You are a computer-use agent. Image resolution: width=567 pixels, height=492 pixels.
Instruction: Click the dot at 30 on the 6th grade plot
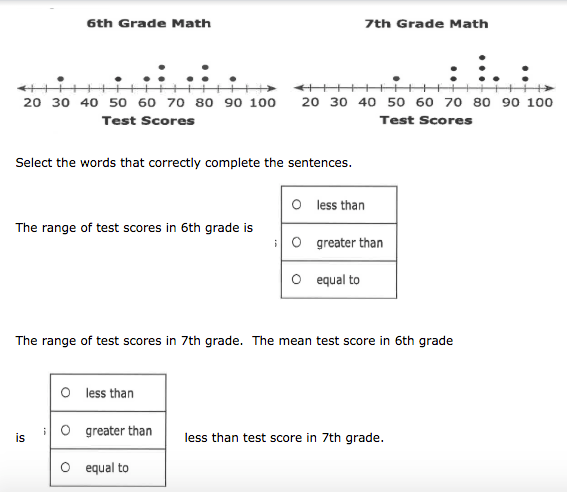coord(60,79)
